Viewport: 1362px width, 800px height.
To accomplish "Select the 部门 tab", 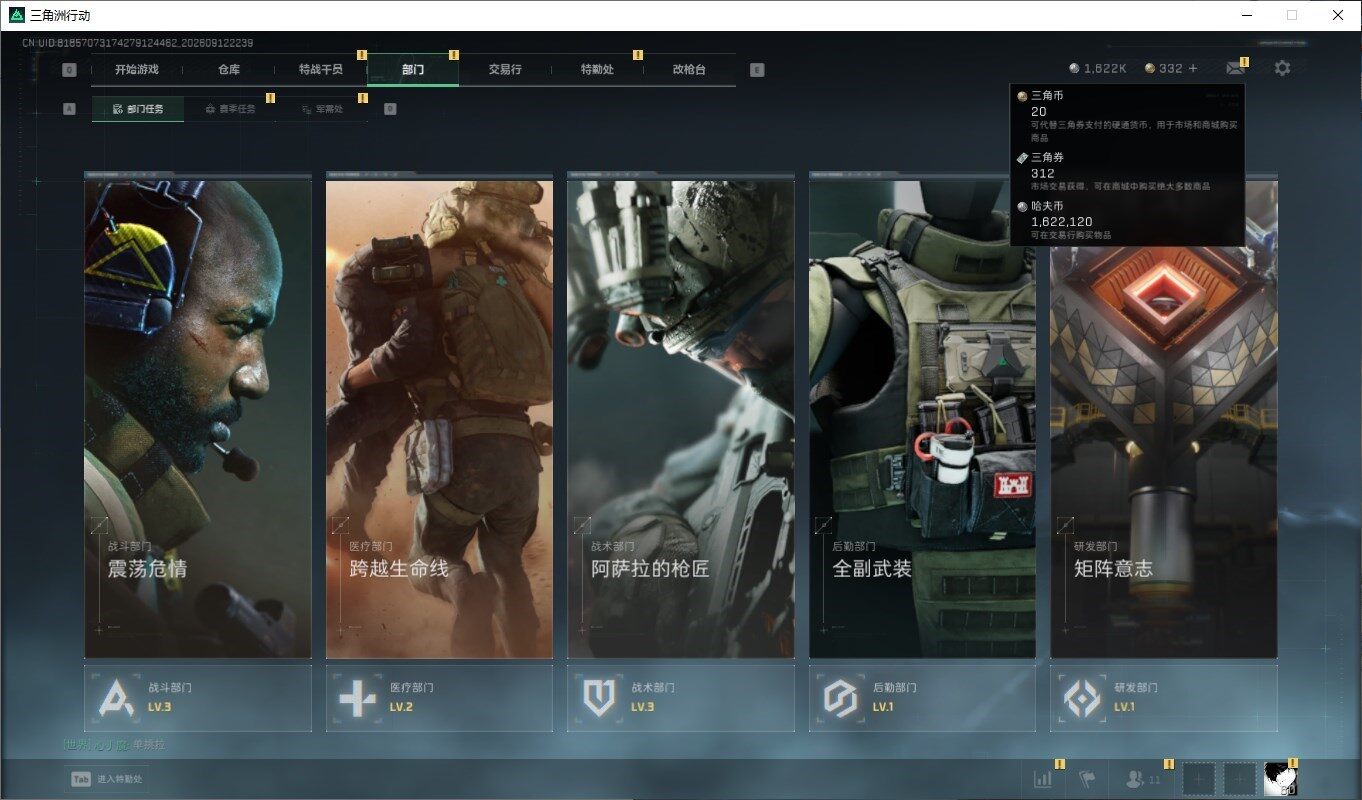I will pyautogui.click(x=413, y=70).
